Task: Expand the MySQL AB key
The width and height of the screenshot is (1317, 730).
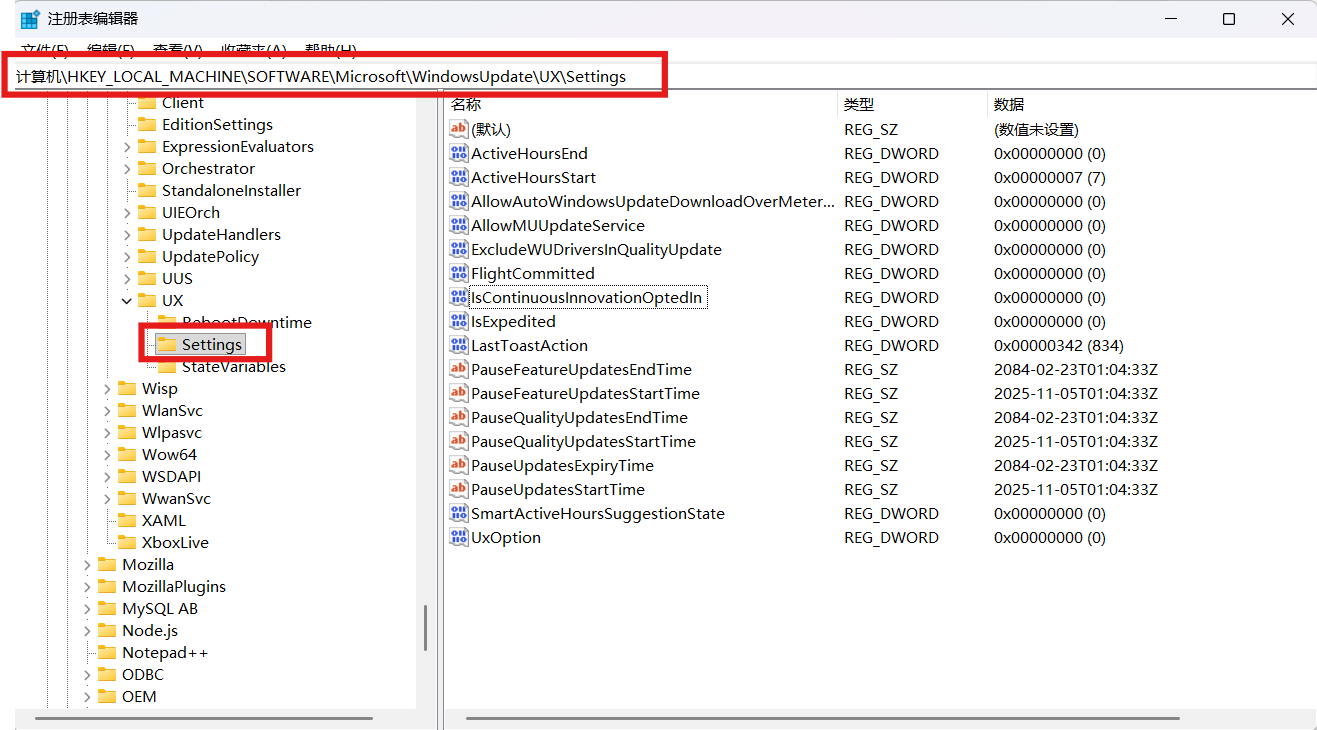Action: click(87, 608)
